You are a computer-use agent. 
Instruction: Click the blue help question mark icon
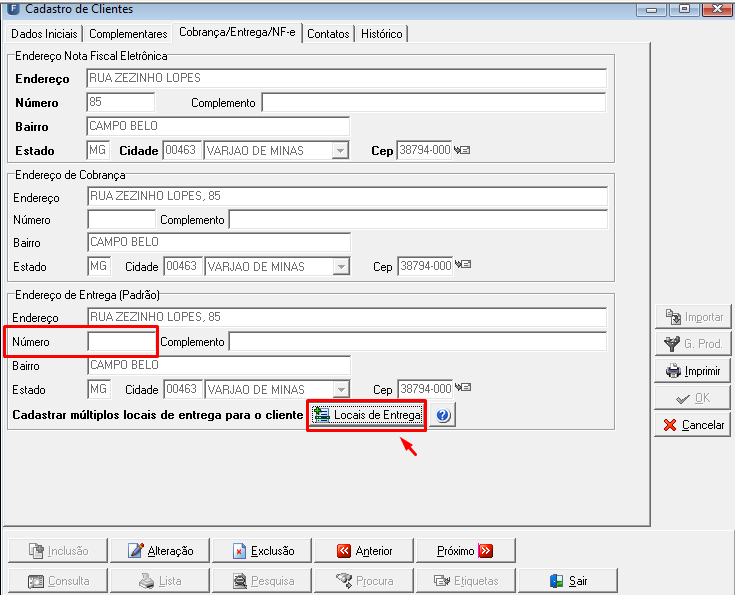(442, 415)
